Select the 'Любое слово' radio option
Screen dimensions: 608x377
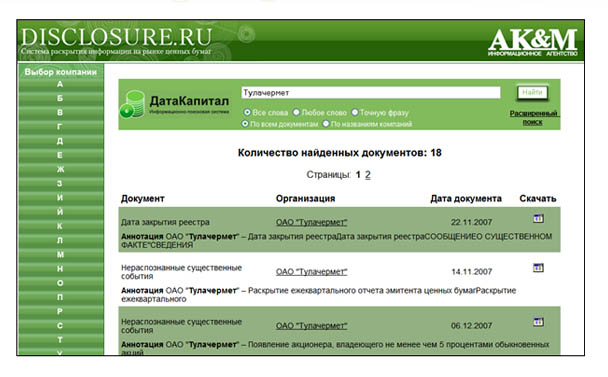[x=296, y=112]
